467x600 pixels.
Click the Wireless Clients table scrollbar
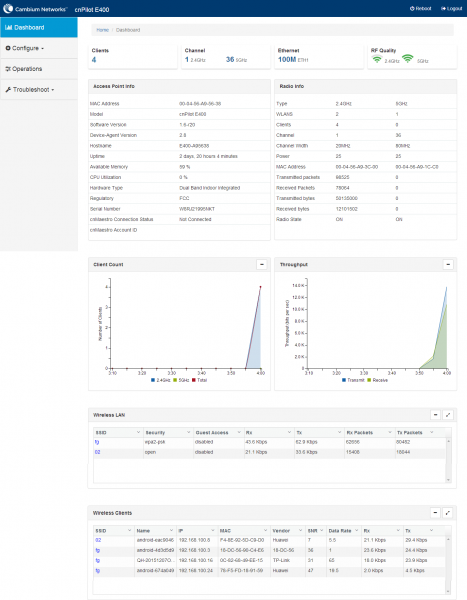click(448, 565)
